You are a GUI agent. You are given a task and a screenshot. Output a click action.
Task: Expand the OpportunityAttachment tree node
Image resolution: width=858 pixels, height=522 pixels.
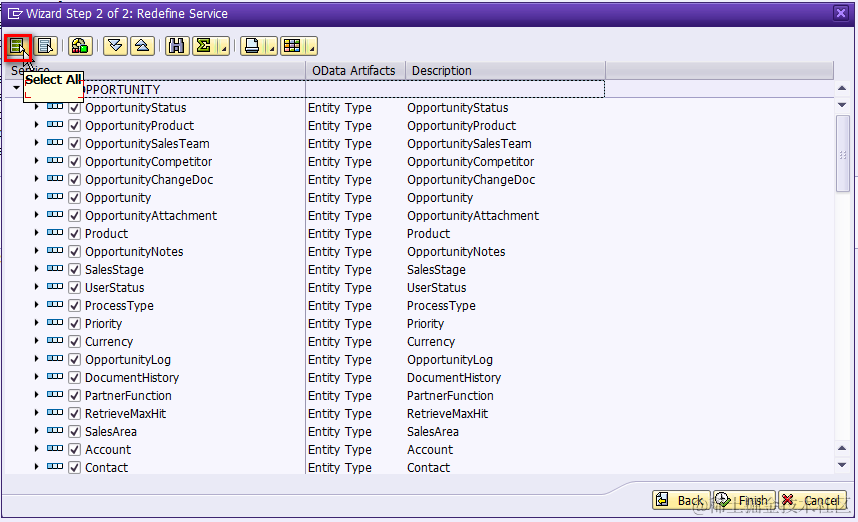[36, 215]
